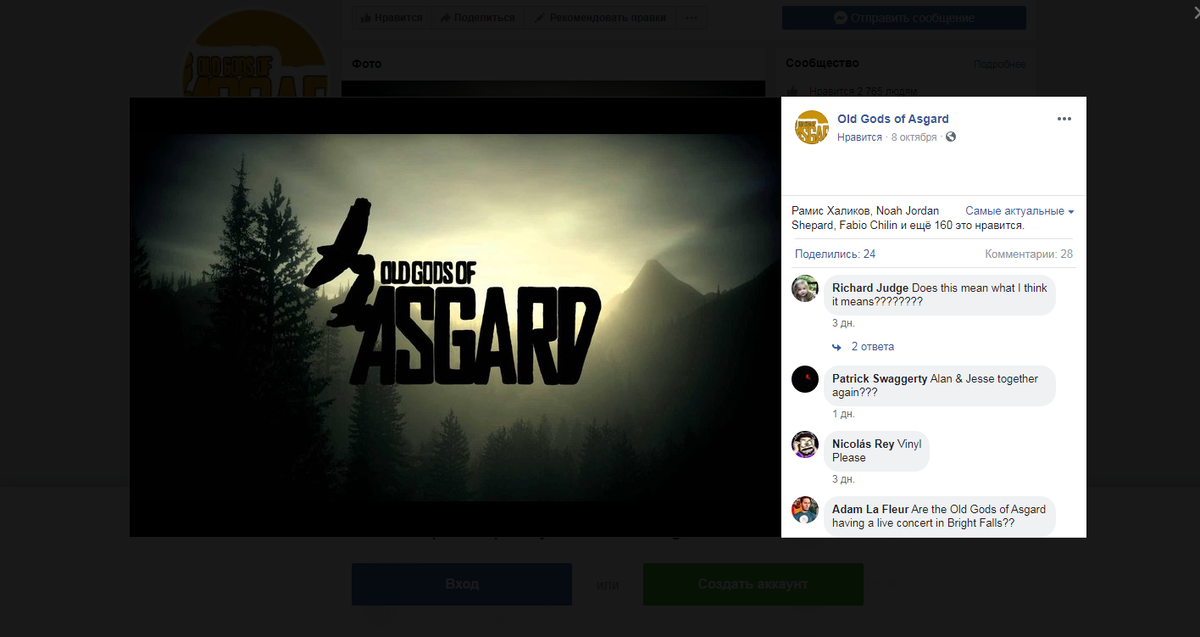Open Richard Judge's profile picture
The height and width of the screenshot is (637, 1200).
click(x=805, y=288)
